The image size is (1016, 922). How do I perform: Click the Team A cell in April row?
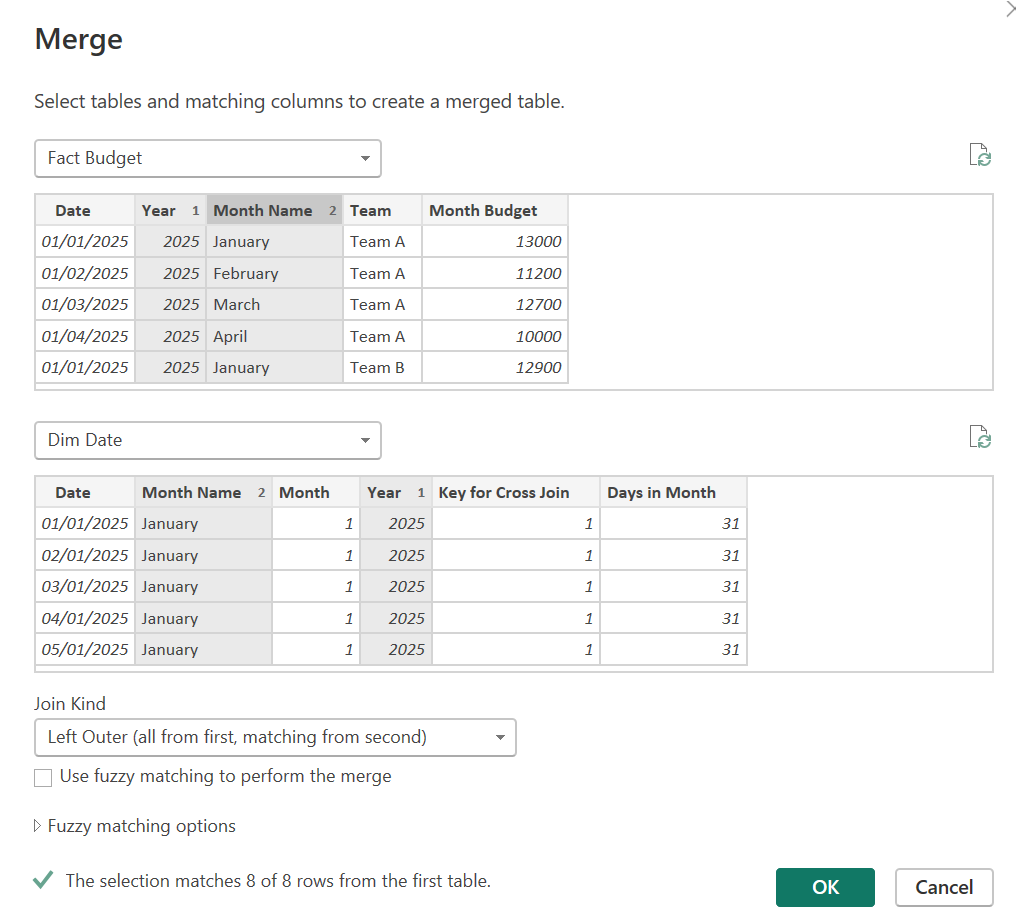[382, 336]
